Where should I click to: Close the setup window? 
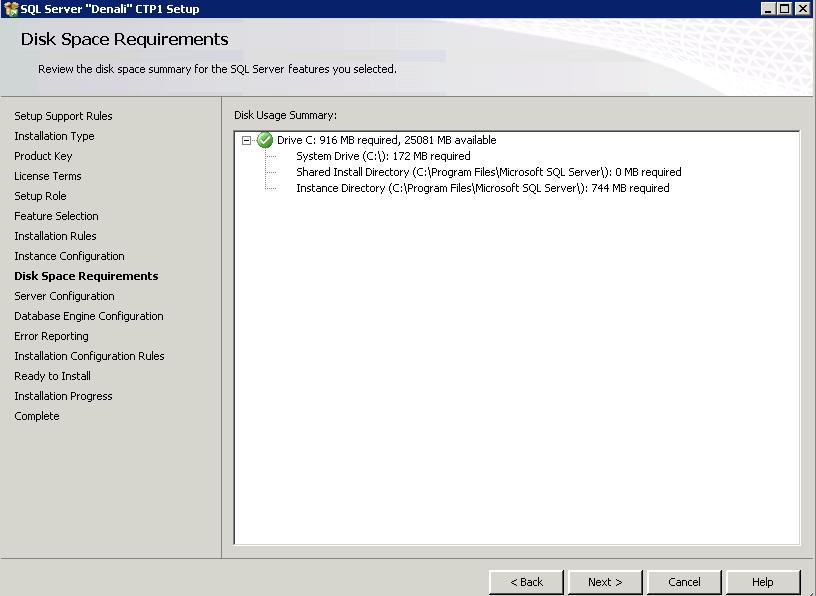[x=803, y=9]
